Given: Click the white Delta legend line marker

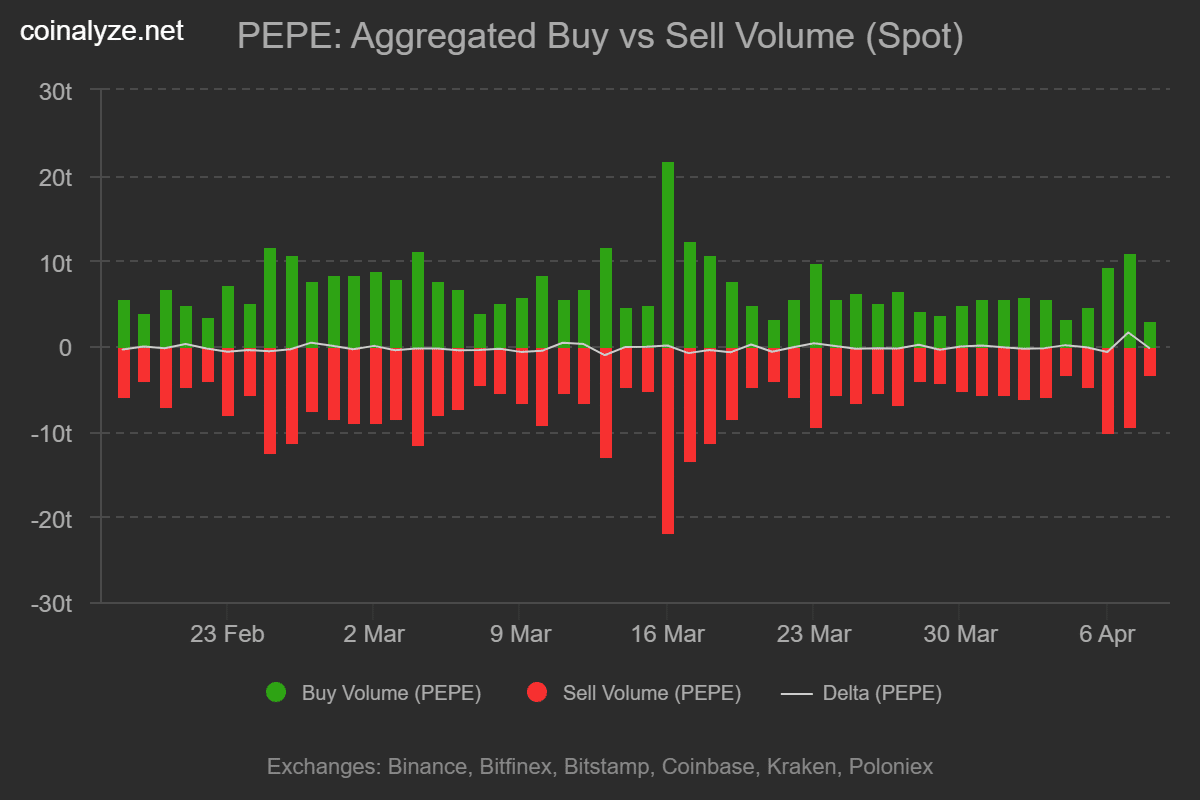Looking at the screenshot, I should [x=795, y=693].
